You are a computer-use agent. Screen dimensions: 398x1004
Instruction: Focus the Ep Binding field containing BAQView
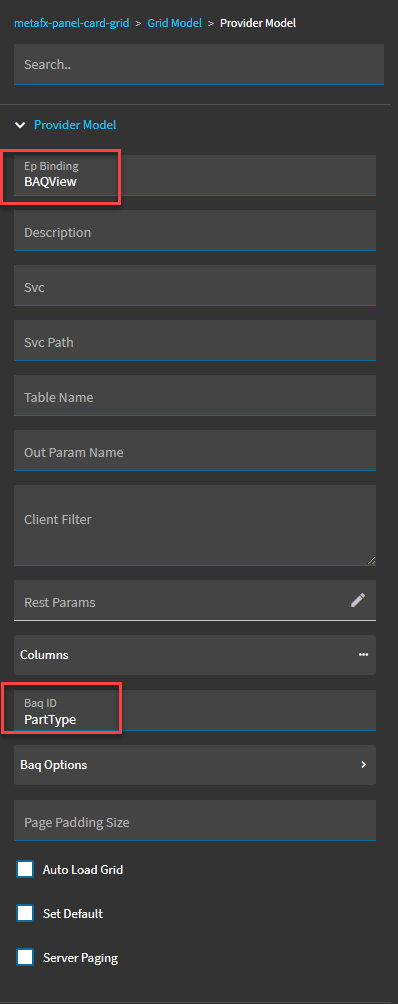point(195,175)
